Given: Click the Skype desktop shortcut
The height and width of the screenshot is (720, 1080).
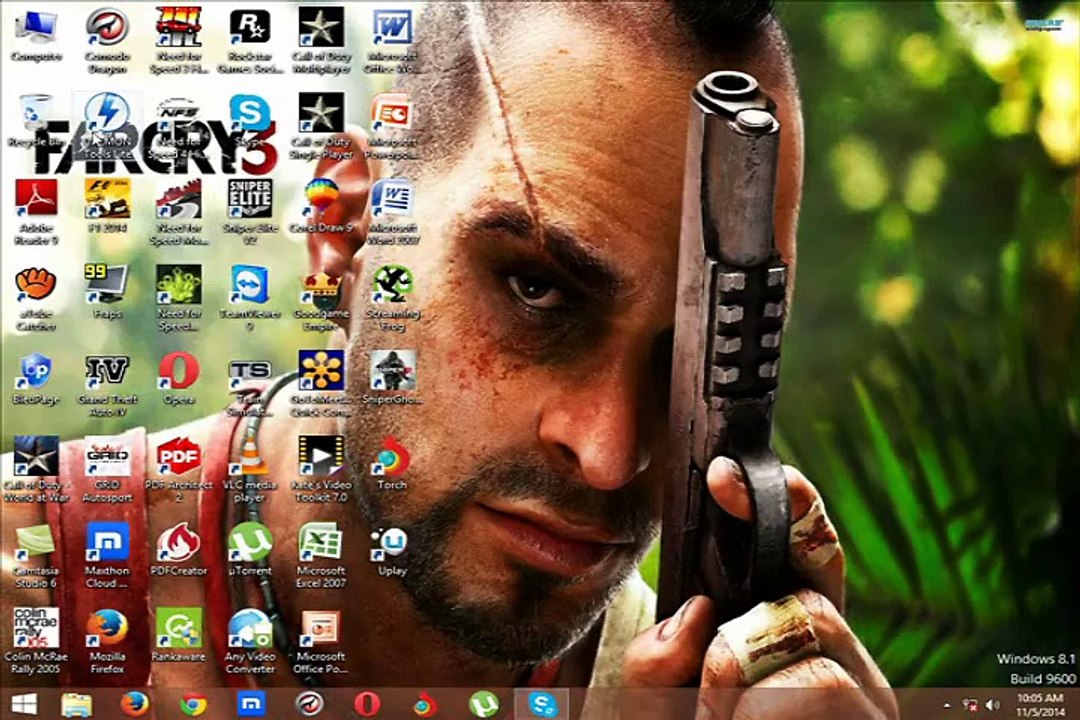Looking at the screenshot, I should point(250,122).
